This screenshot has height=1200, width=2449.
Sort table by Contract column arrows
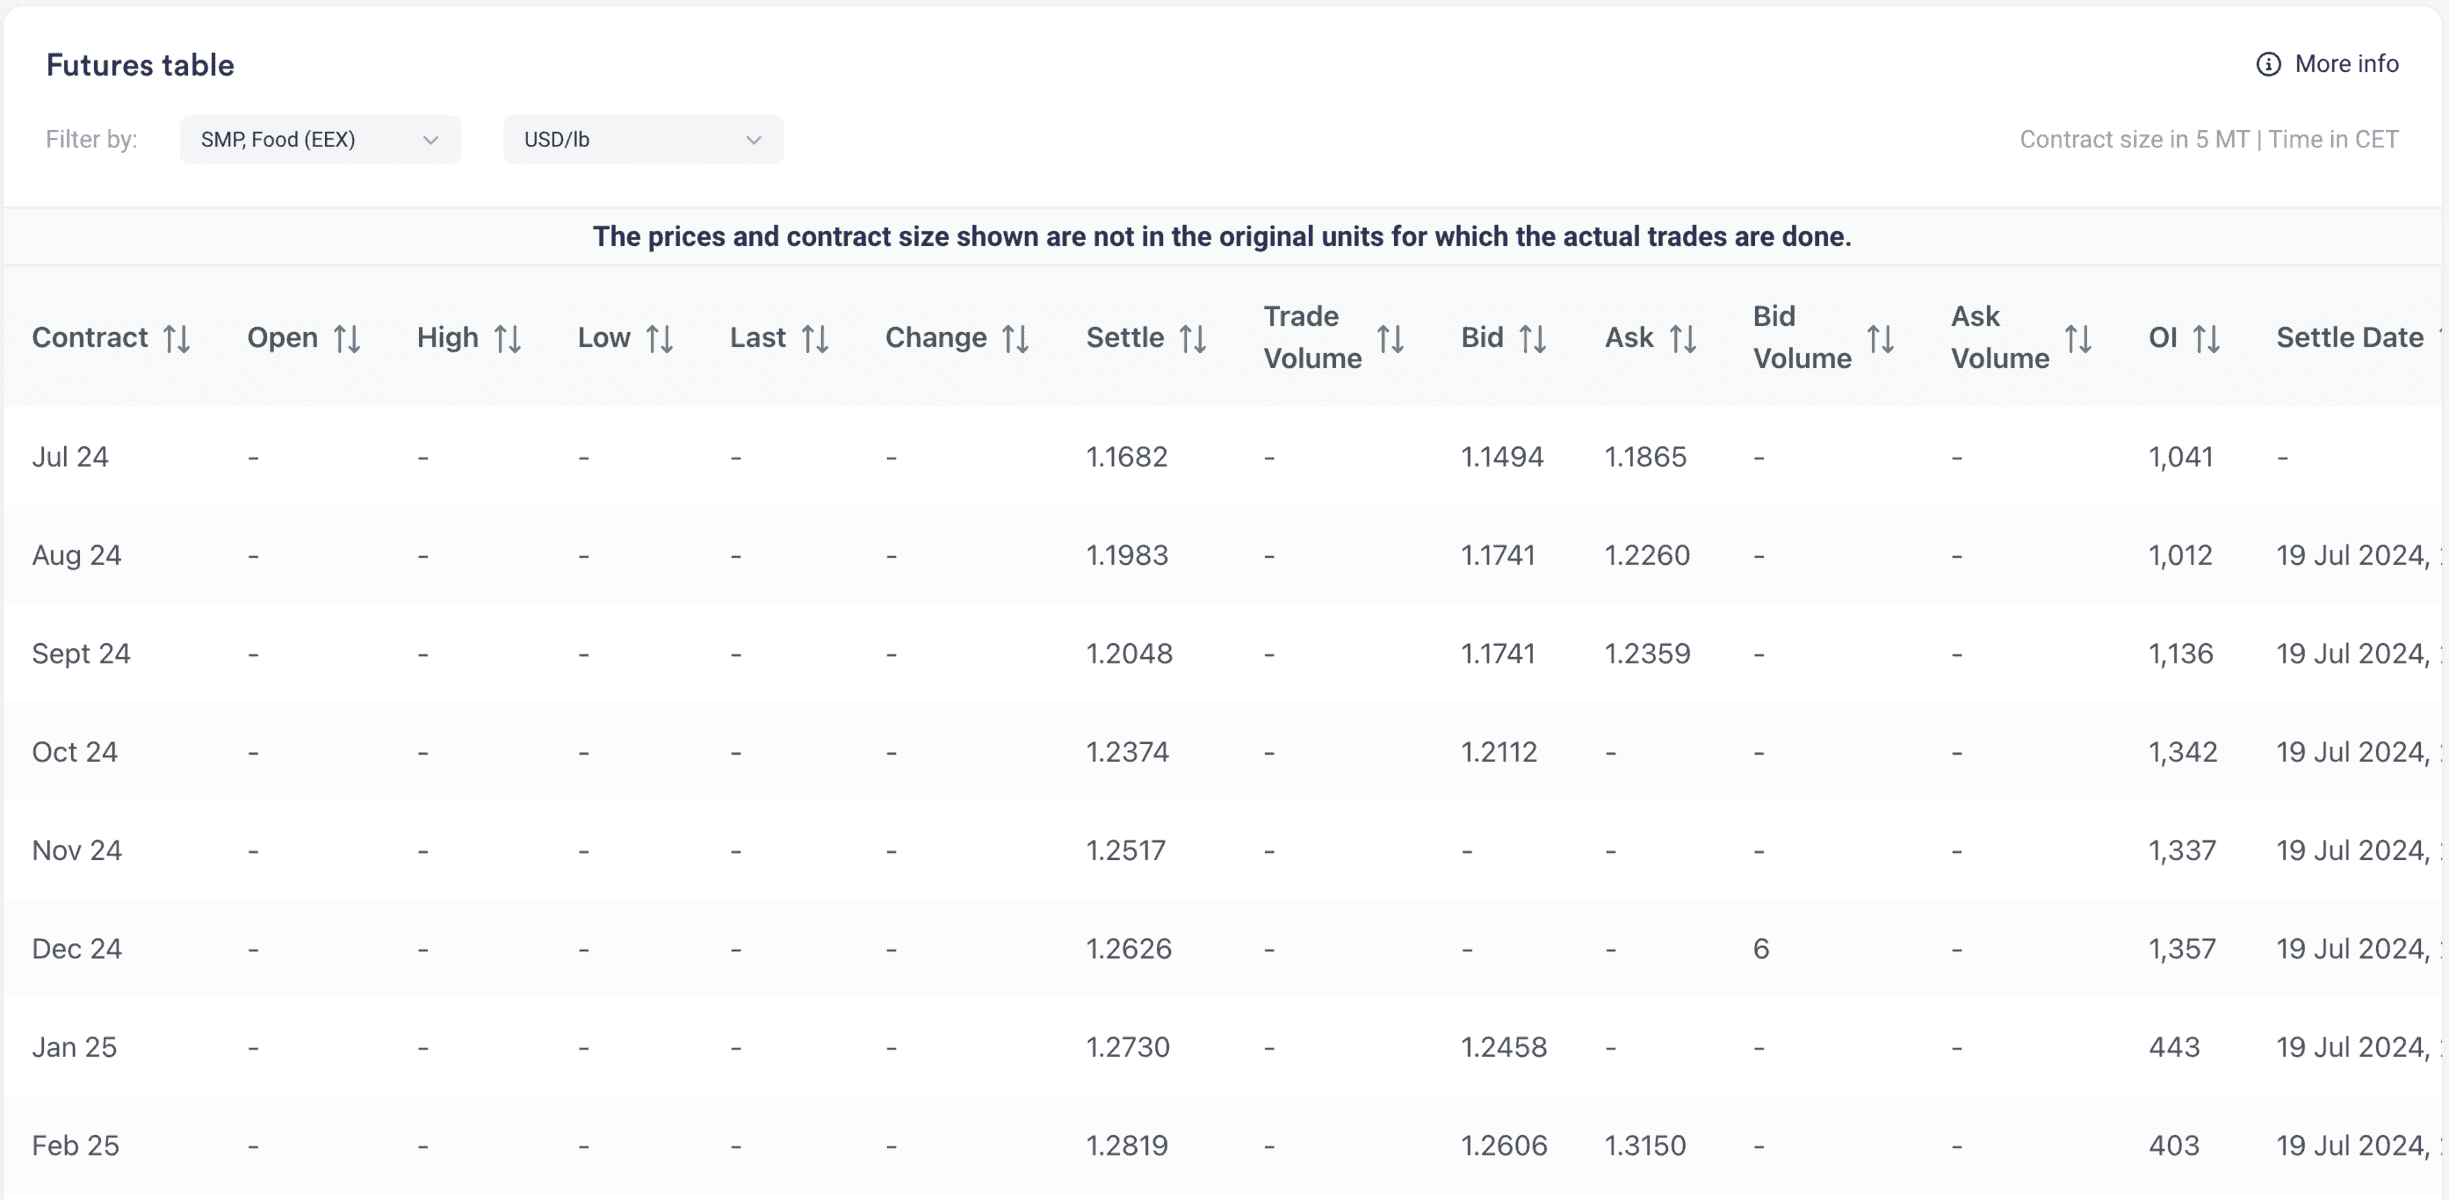point(177,339)
